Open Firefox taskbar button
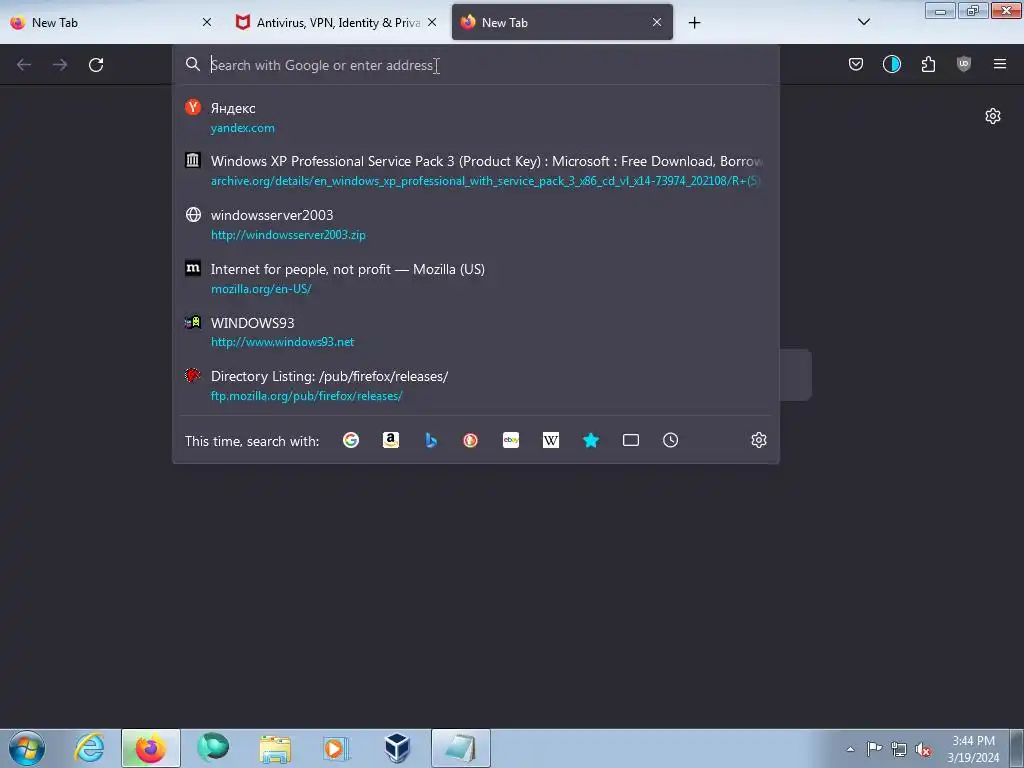 click(151, 748)
